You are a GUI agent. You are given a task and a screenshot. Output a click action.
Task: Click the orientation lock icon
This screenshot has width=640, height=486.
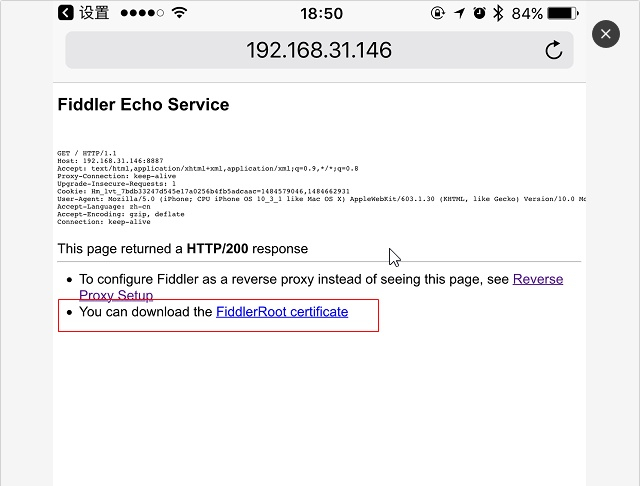click(437, 14)
